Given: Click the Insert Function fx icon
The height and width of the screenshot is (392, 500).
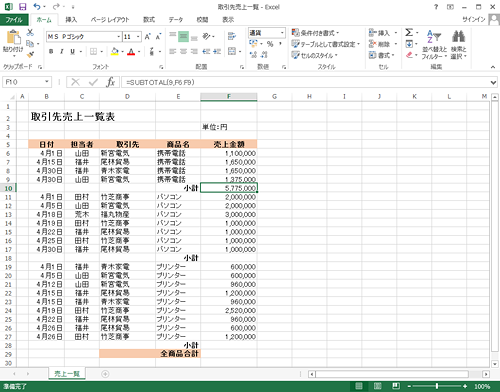Looking at the screenshot, I should [x=110, y=82].
